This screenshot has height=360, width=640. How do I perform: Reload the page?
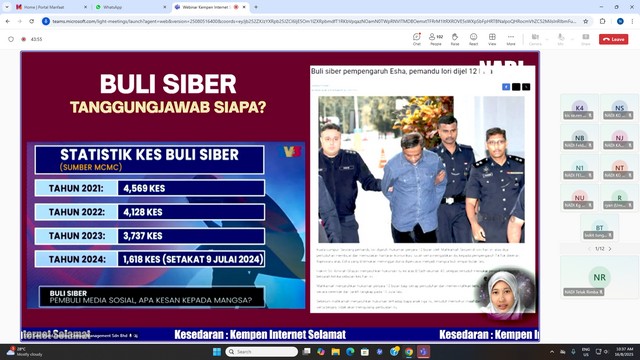[31, 21]
